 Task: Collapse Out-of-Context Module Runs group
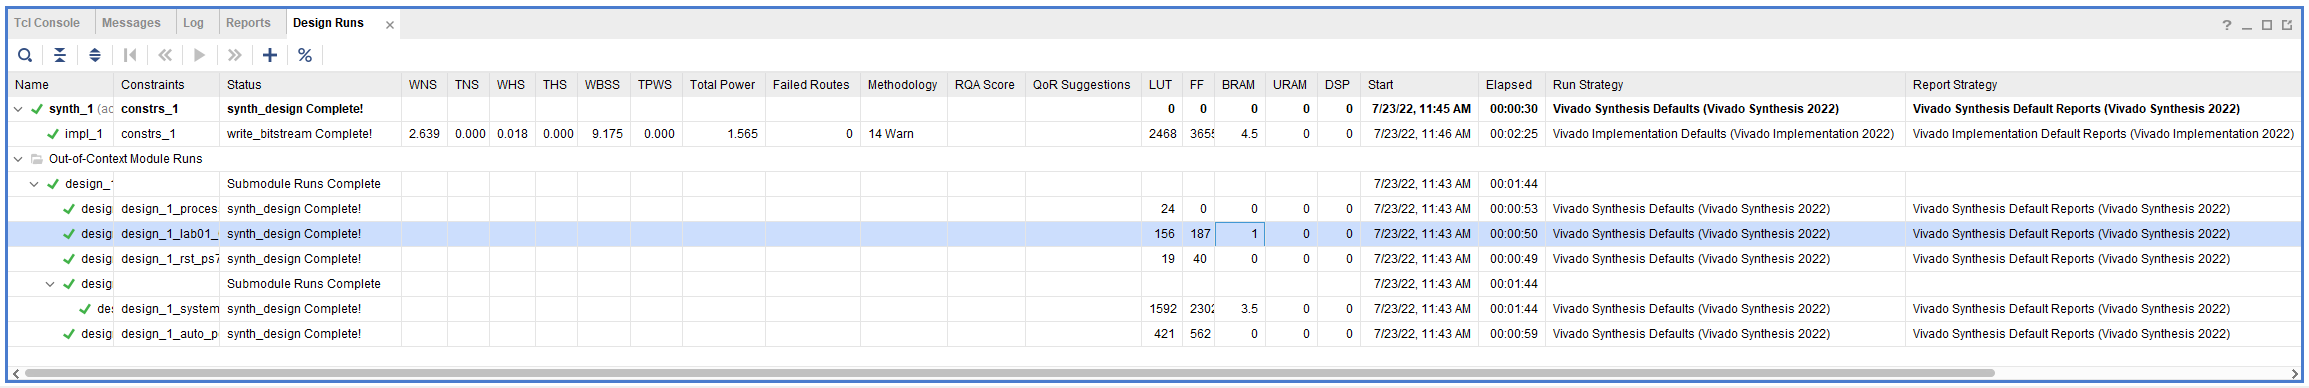tap(18, 159)
